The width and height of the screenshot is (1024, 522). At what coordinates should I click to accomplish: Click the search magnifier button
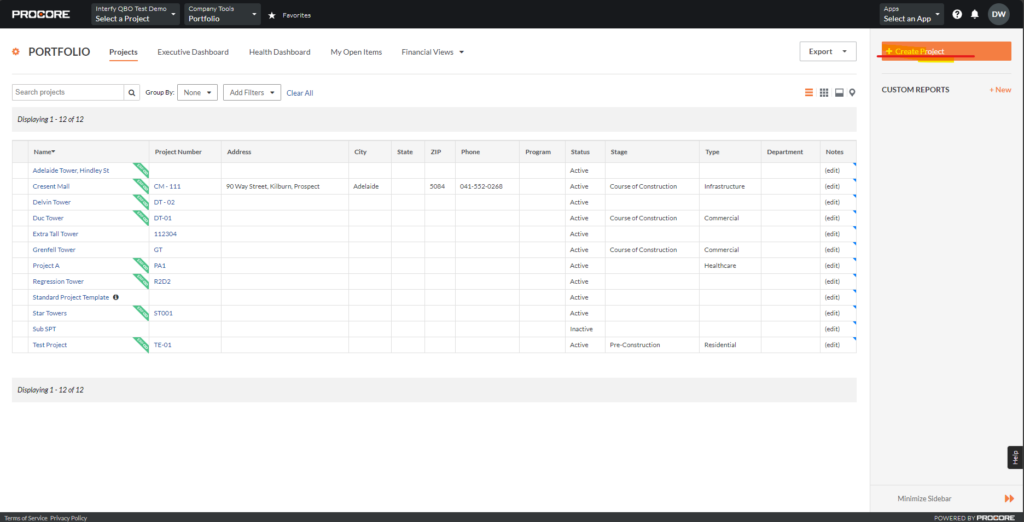[x=132, y=92]
